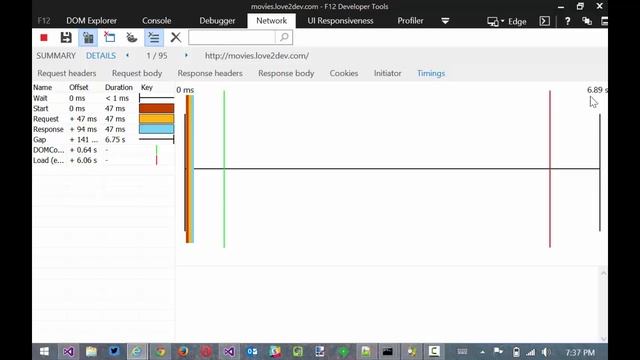The width and height of the screenshot is (640, 360).
Task: Toggle the always refresh from server icon
Action: click(x=88, y=38)
